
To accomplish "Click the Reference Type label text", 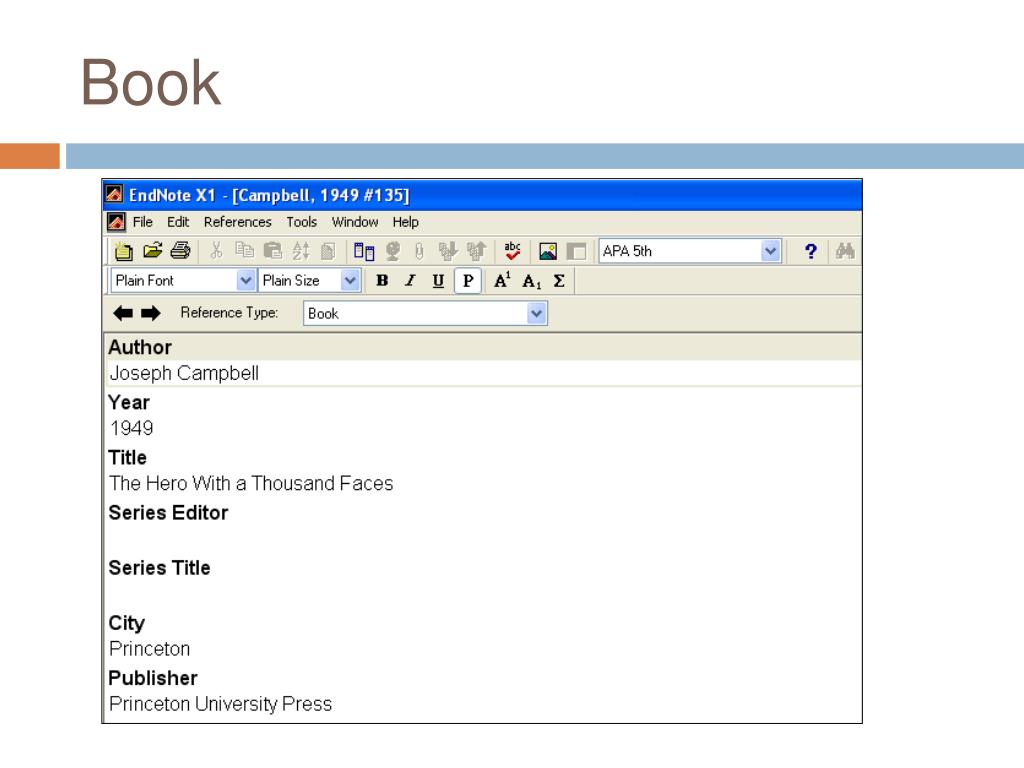I will point(229,313).
